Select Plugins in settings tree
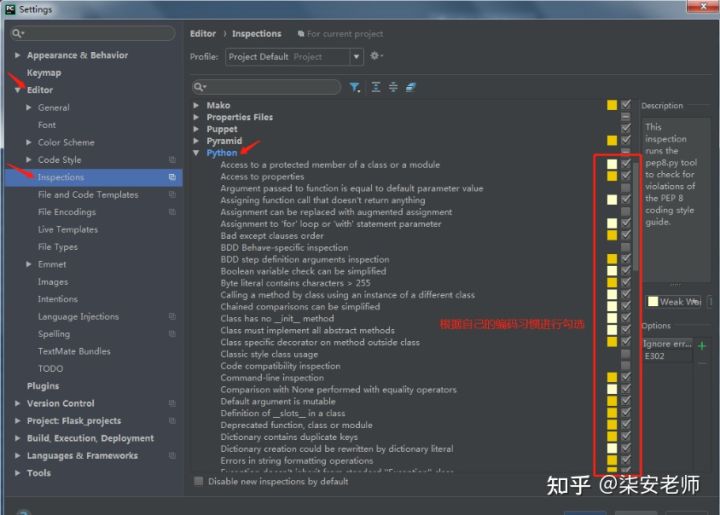 [x=43, y=386]
